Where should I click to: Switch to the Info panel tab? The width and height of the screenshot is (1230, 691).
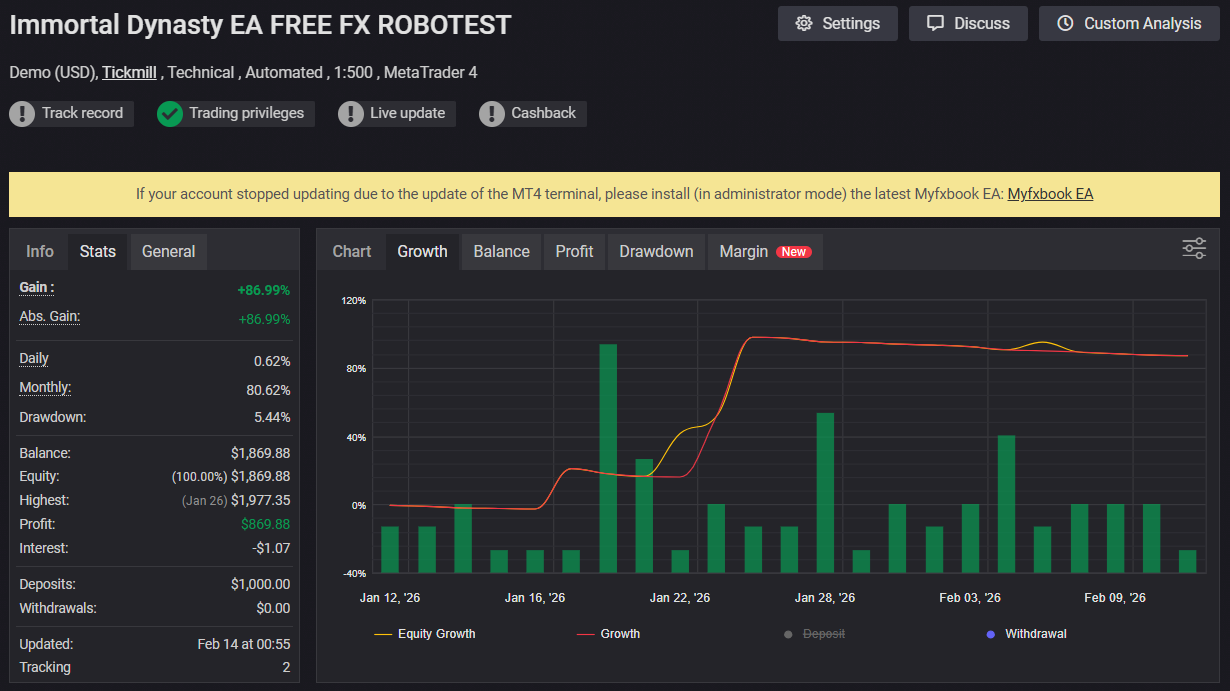pos(40,251)
